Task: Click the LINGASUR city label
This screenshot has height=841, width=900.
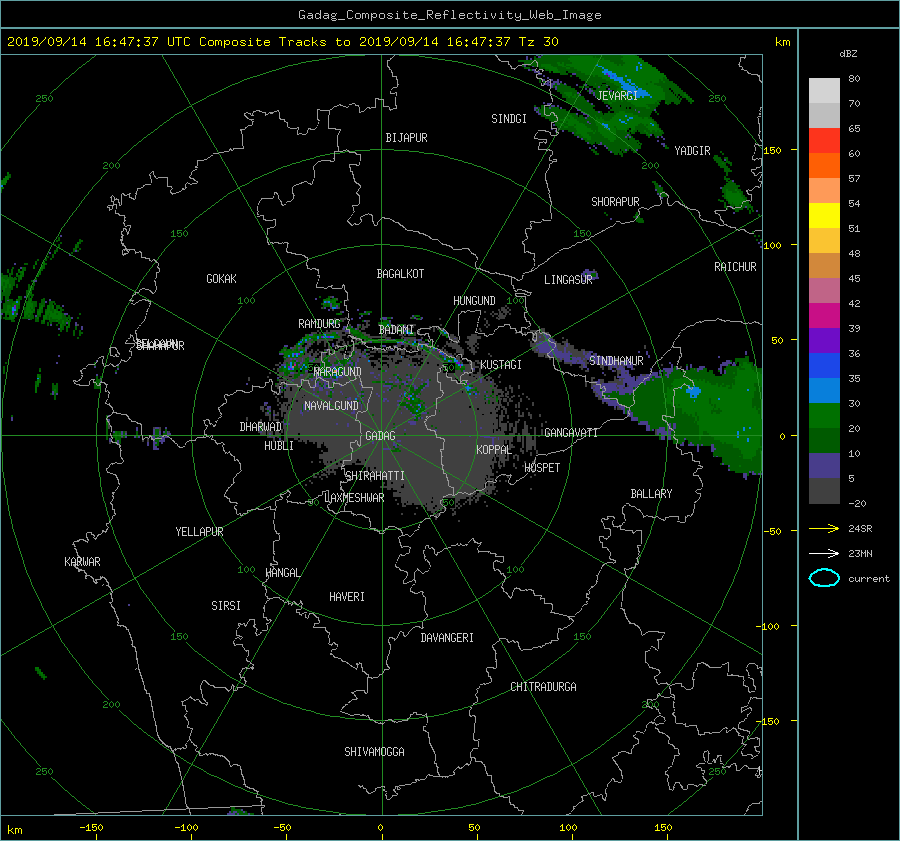Action: point(568,280)
